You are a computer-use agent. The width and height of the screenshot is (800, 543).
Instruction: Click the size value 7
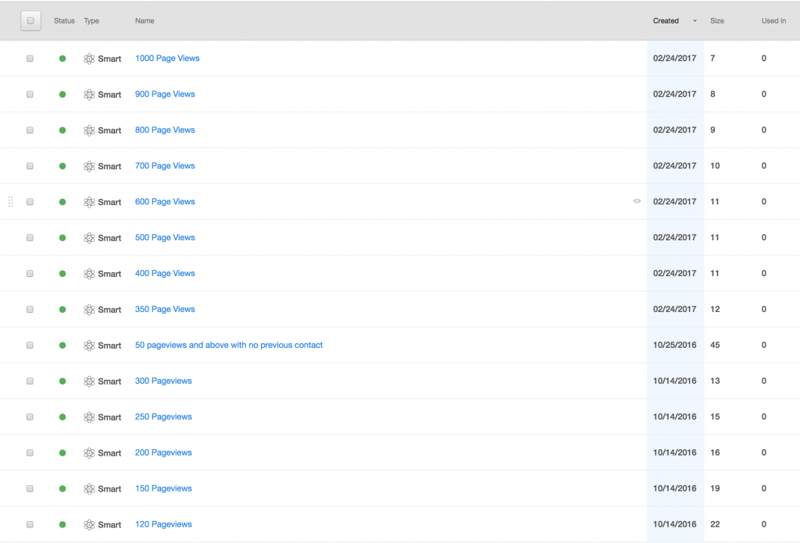point(713,58)
